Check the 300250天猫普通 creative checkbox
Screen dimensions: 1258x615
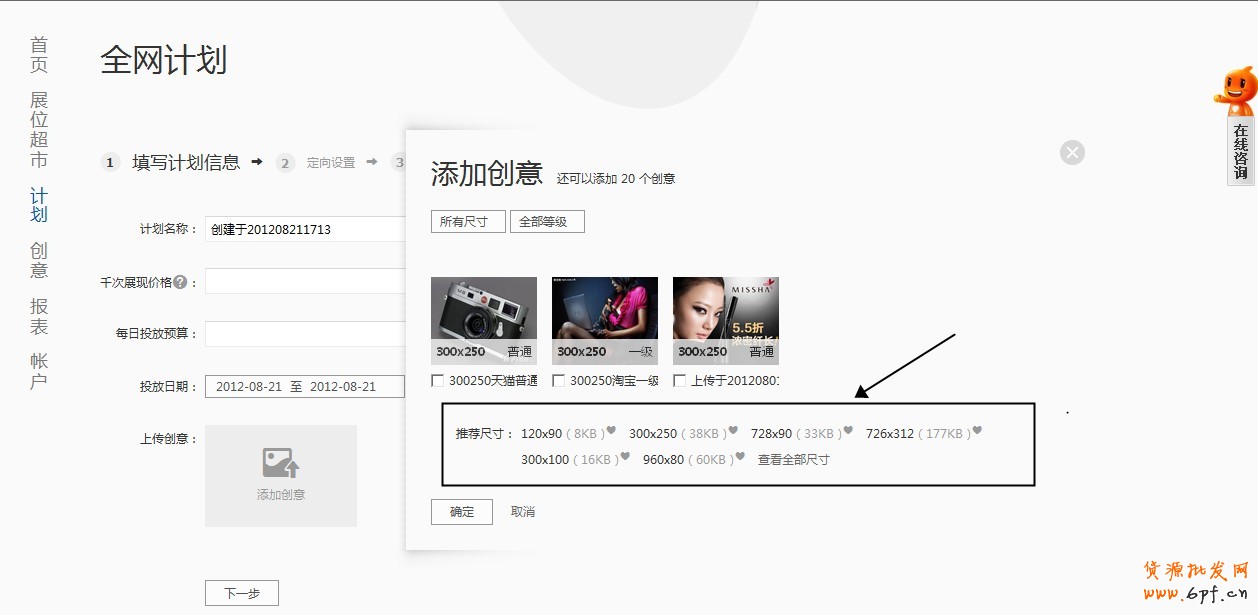[x=438, y=381]
